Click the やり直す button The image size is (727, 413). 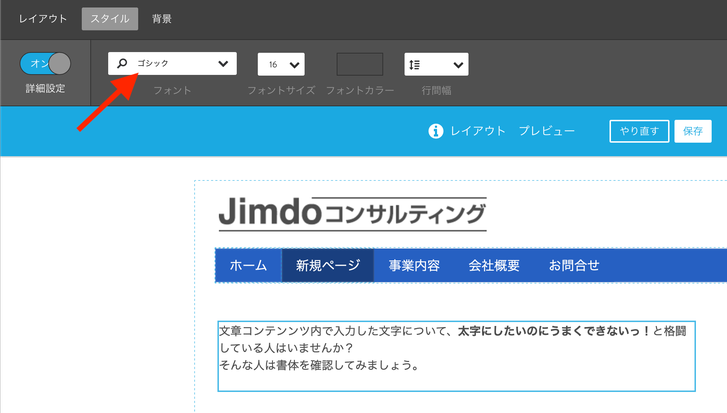click(639, 131)
